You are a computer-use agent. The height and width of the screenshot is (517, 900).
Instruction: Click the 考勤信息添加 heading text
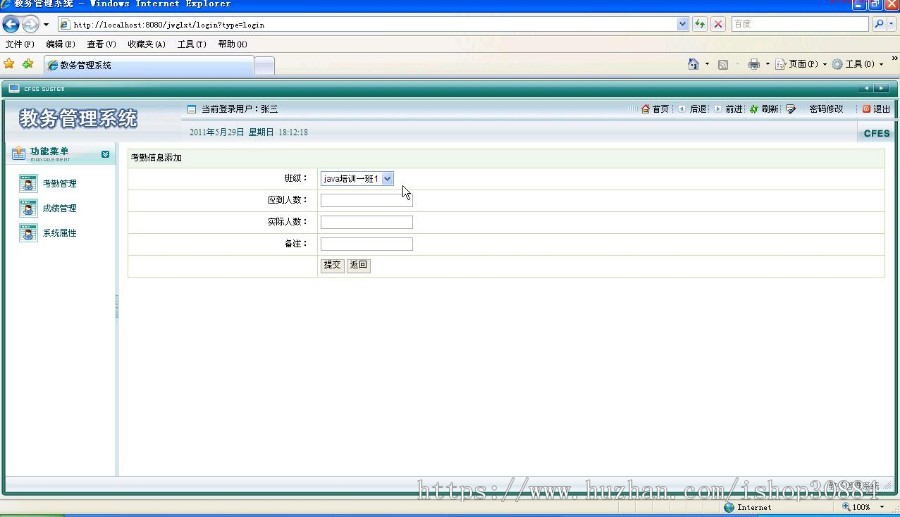coord(156,157)
